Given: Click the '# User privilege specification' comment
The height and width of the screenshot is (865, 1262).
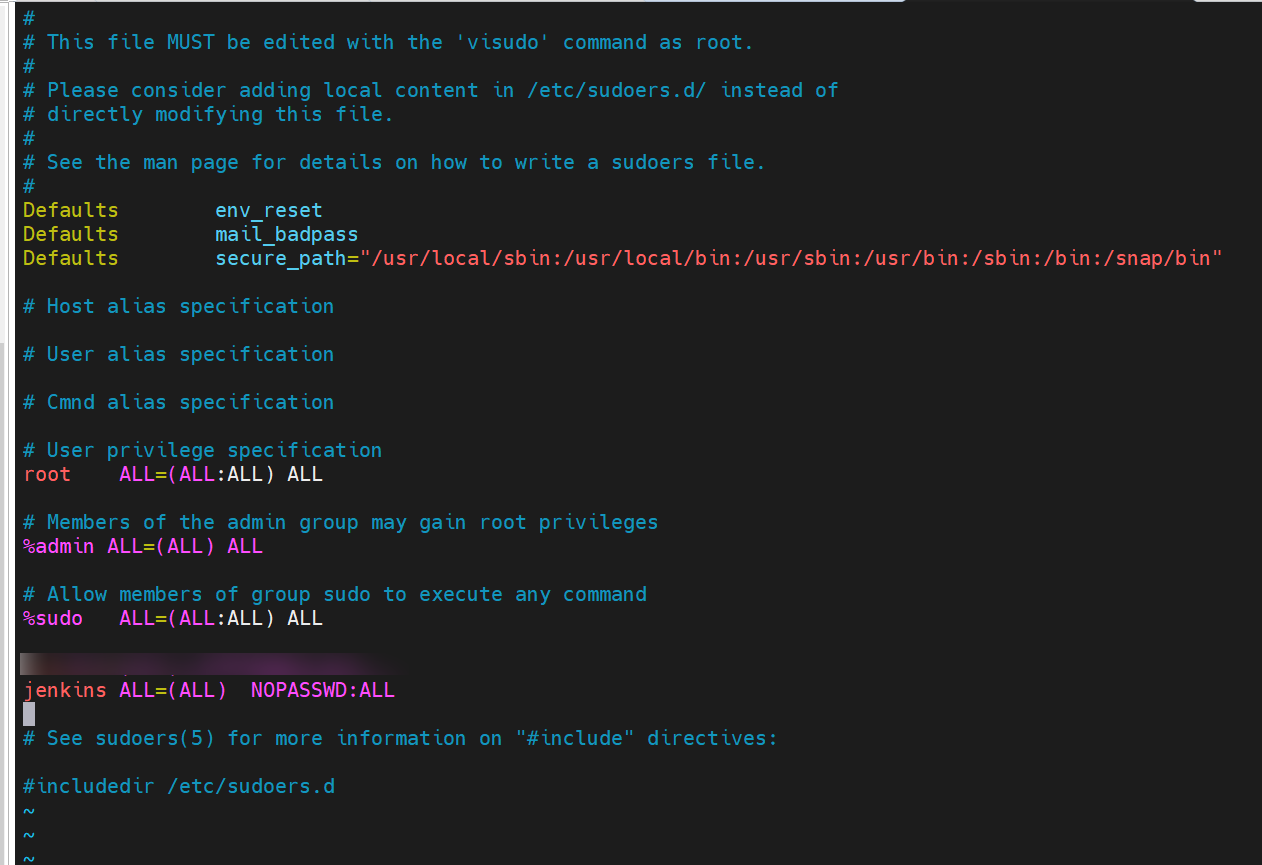Looking at the screenshot, I should tap(202, 450).
